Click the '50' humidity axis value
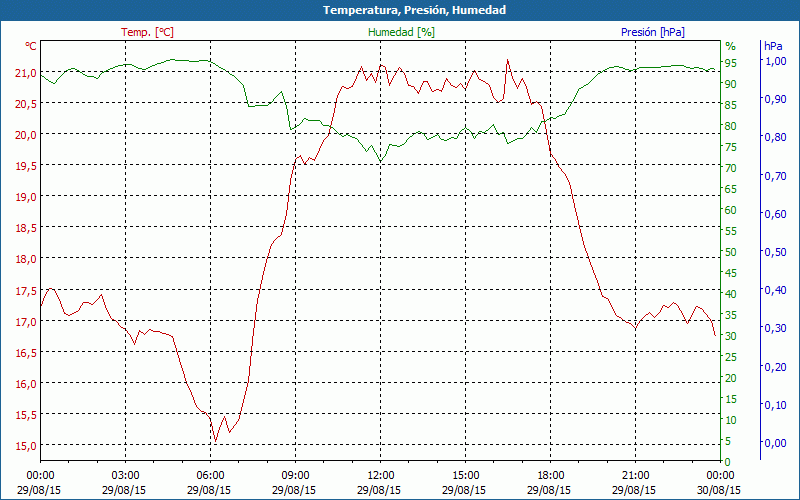The image size is (800, 500). tap(731, 253)
